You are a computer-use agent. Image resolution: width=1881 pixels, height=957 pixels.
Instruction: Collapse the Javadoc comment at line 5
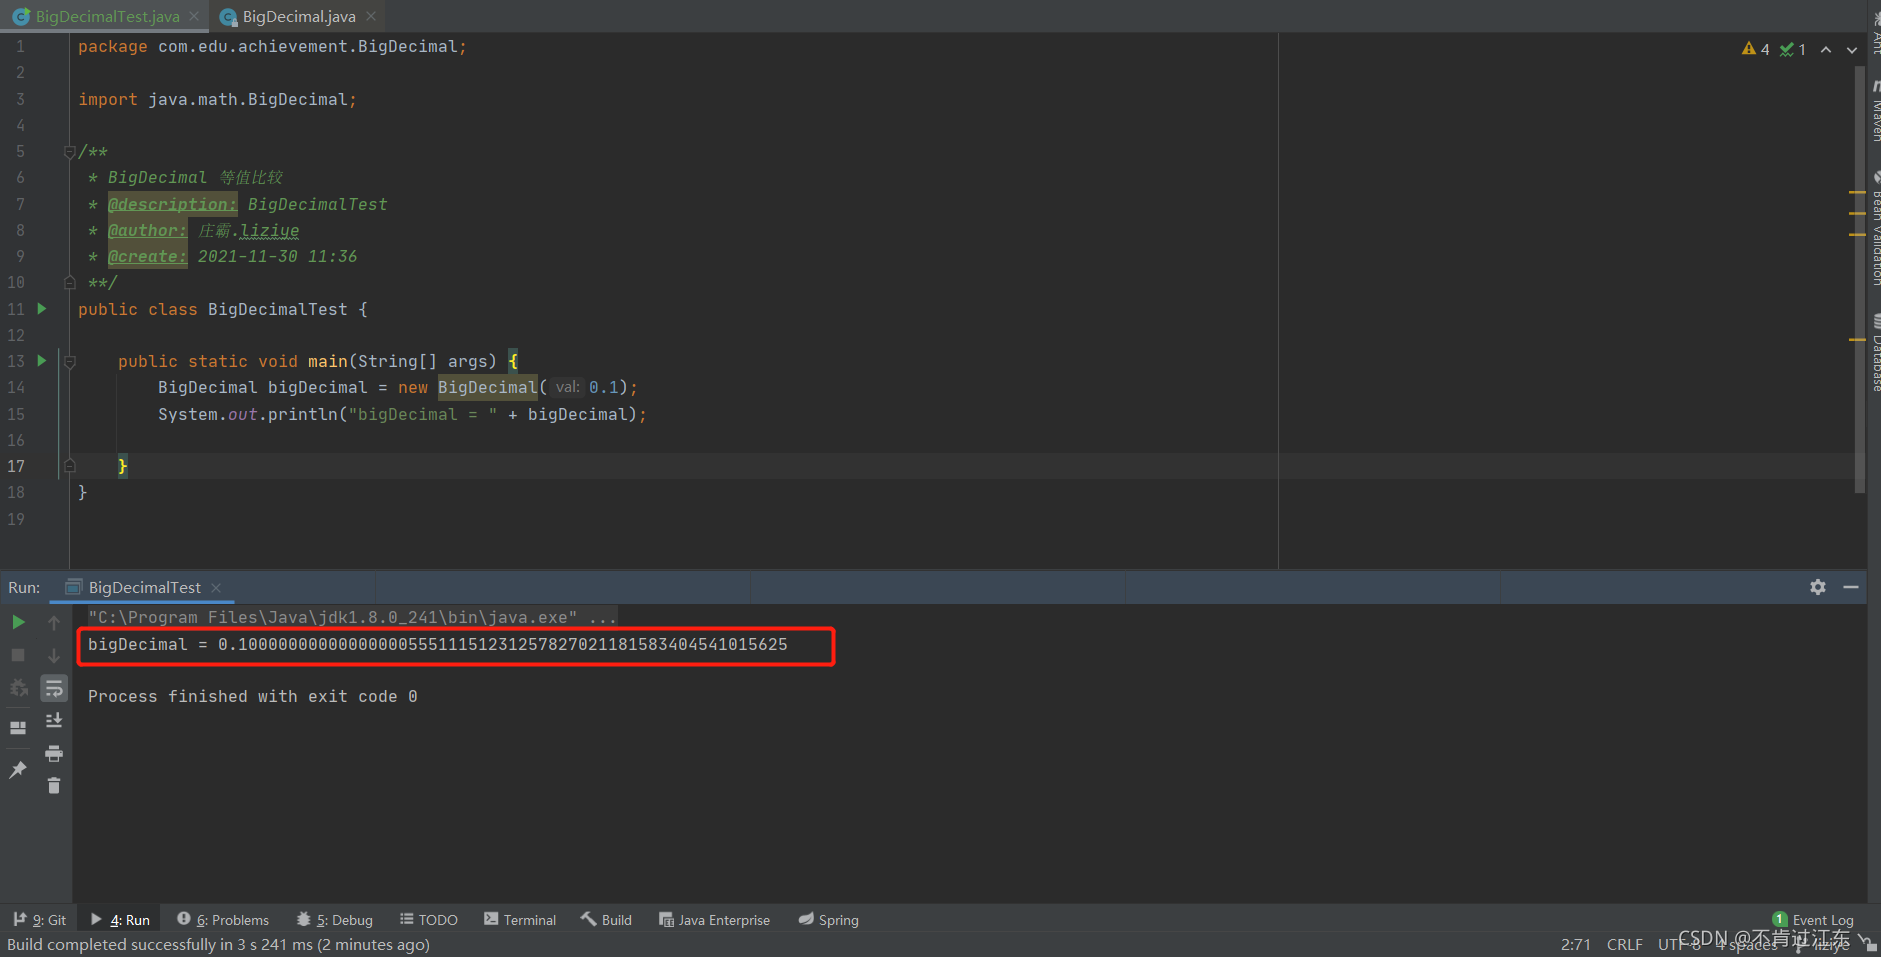70,152
